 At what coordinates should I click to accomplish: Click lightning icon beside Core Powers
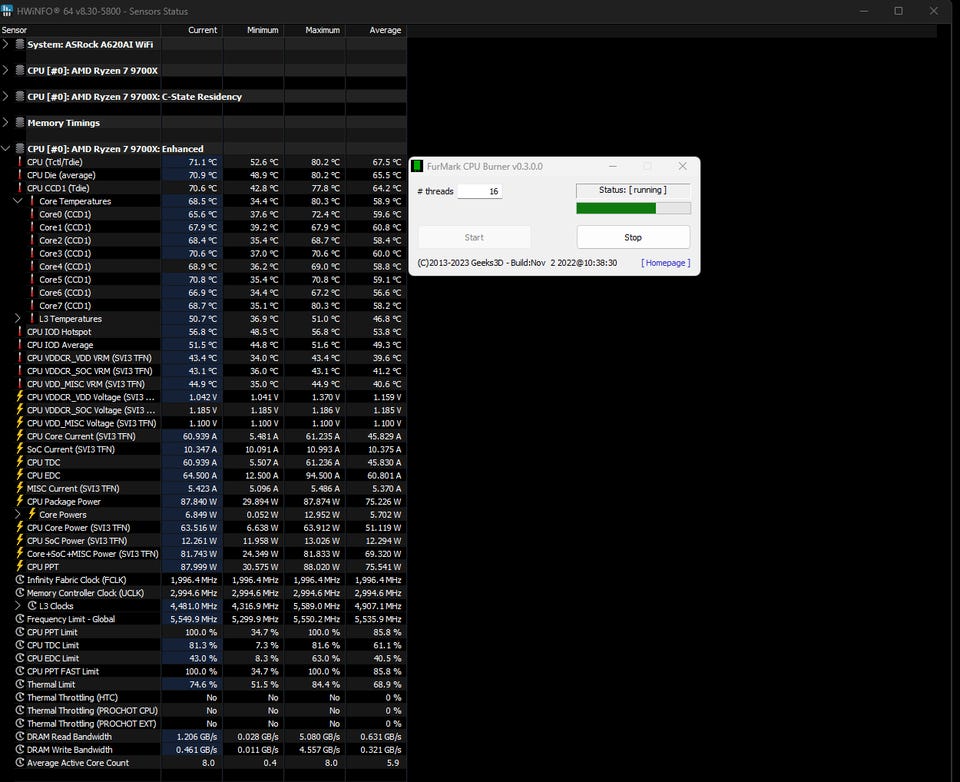click(x=32, y=514)
